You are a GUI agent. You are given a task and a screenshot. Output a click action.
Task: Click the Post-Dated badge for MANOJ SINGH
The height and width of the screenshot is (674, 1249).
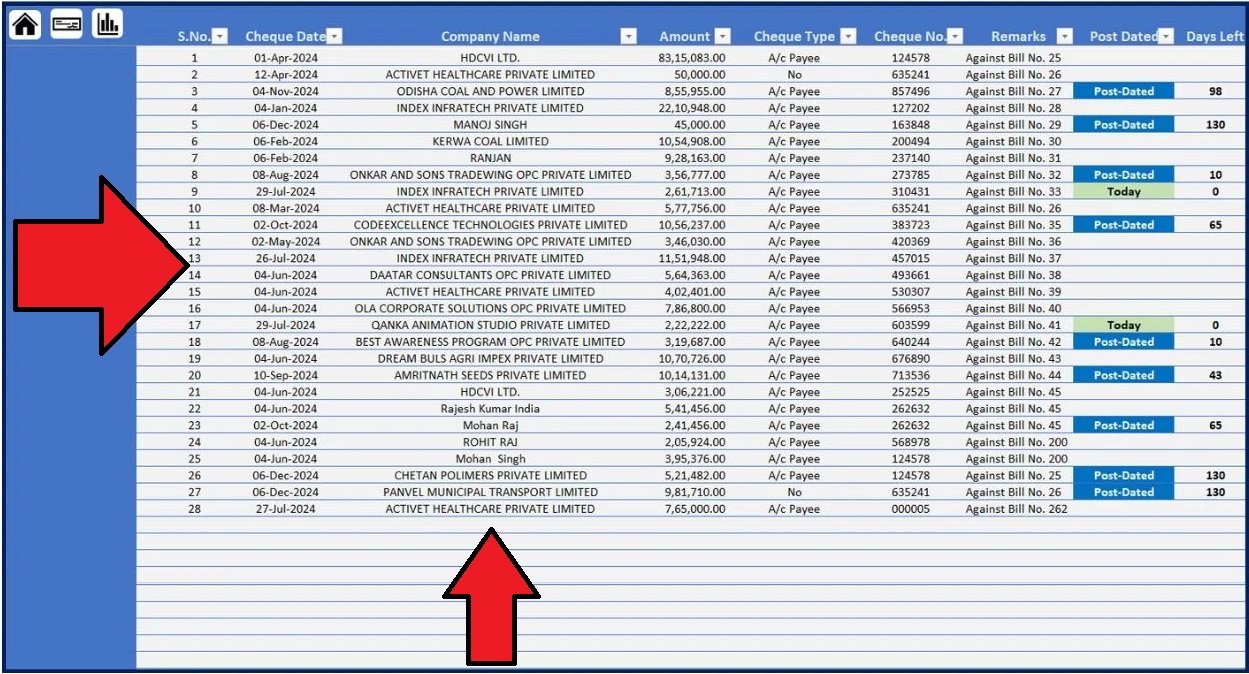click(x=1124, y=124)
